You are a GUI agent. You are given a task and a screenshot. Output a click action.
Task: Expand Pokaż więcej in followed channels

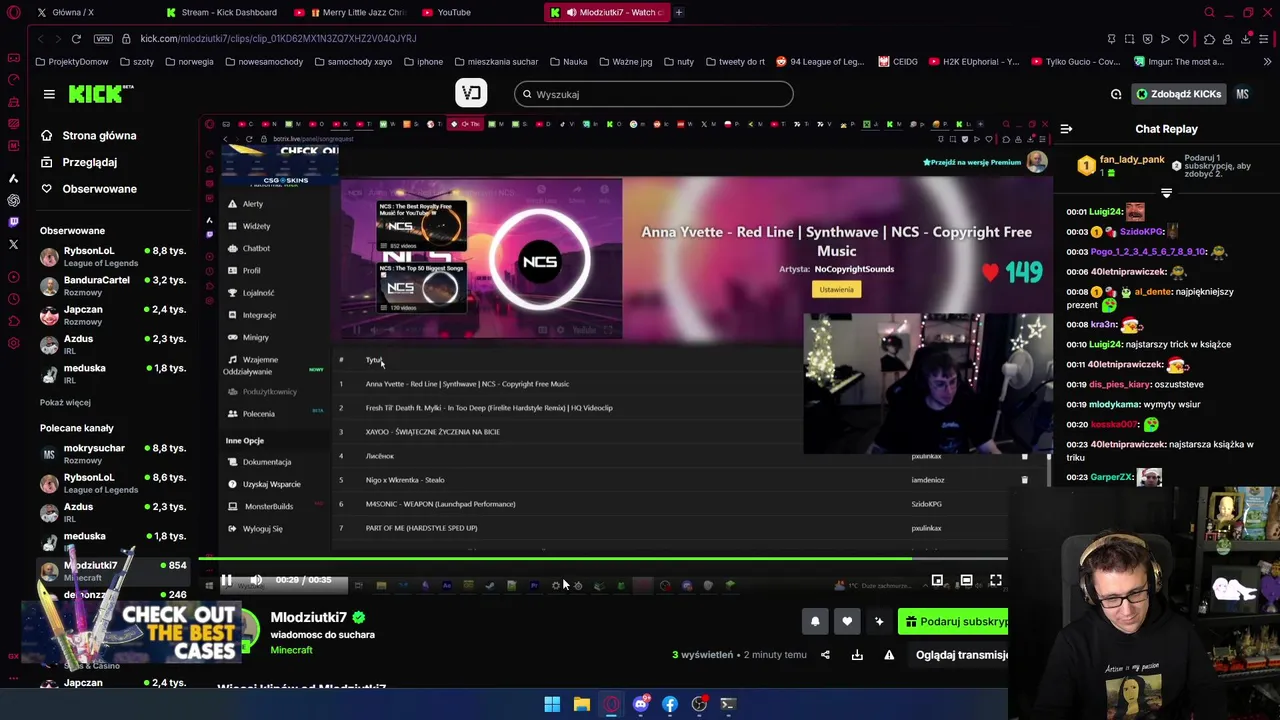coord(65,402)
